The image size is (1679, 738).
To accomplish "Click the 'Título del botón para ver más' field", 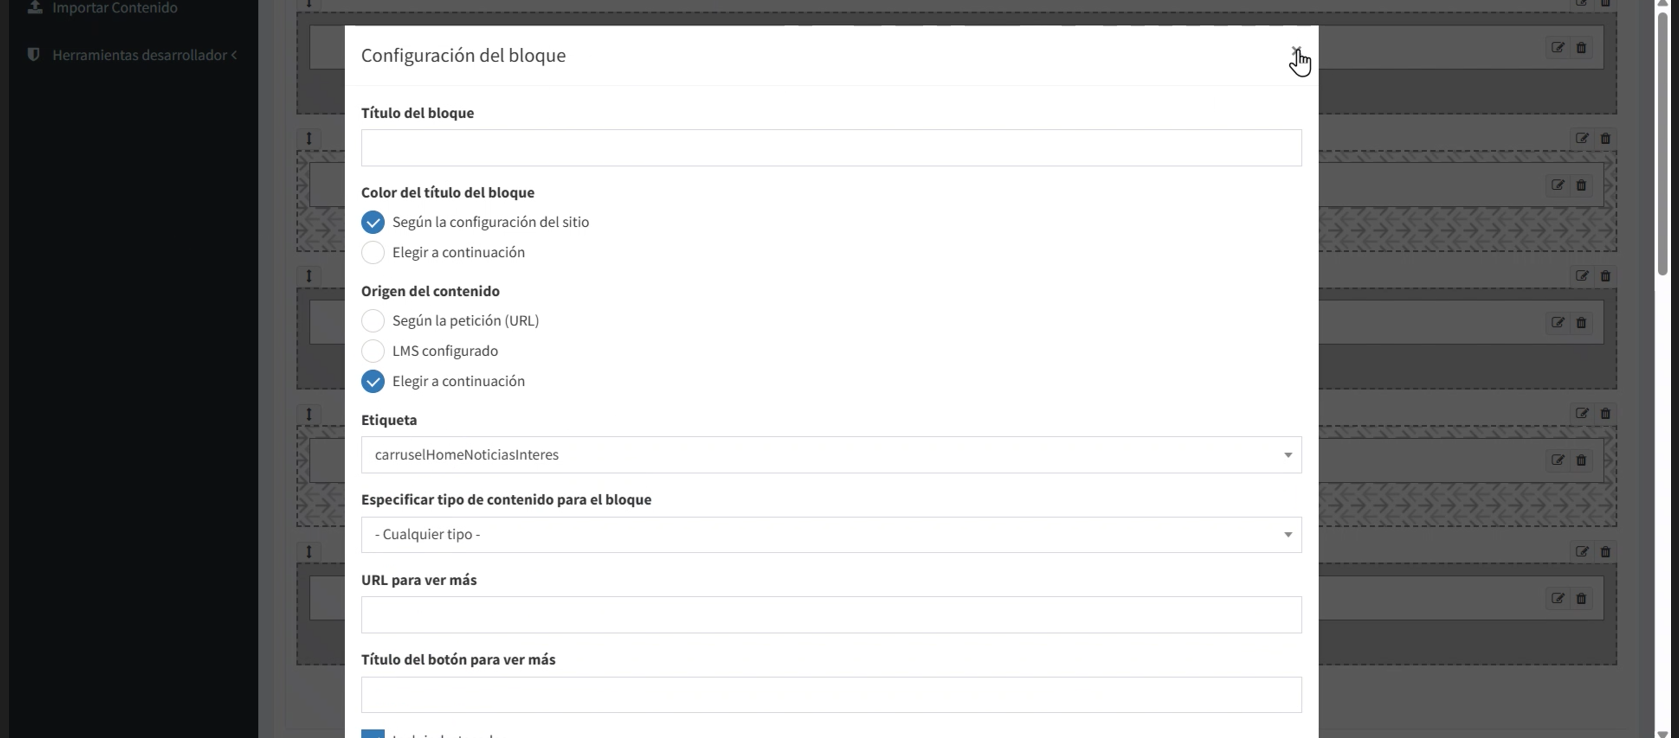I will click(x=831, y=695).
